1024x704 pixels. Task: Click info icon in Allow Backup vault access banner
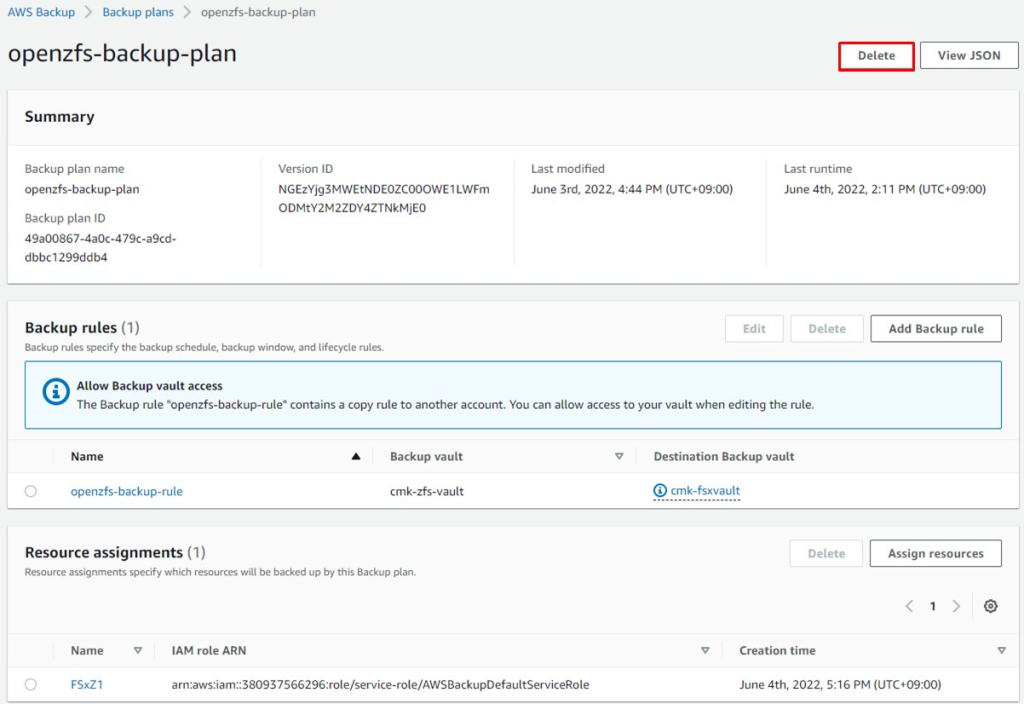click(x=56, y=392)
